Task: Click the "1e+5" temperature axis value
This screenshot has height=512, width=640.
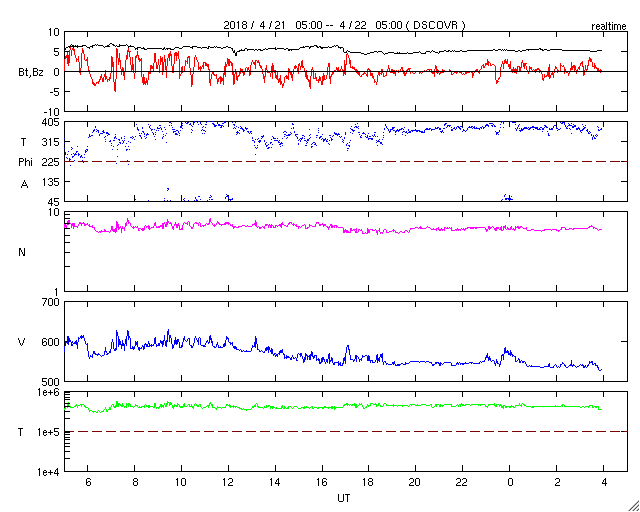Action: pyautogui.click(x=49, y=432)
